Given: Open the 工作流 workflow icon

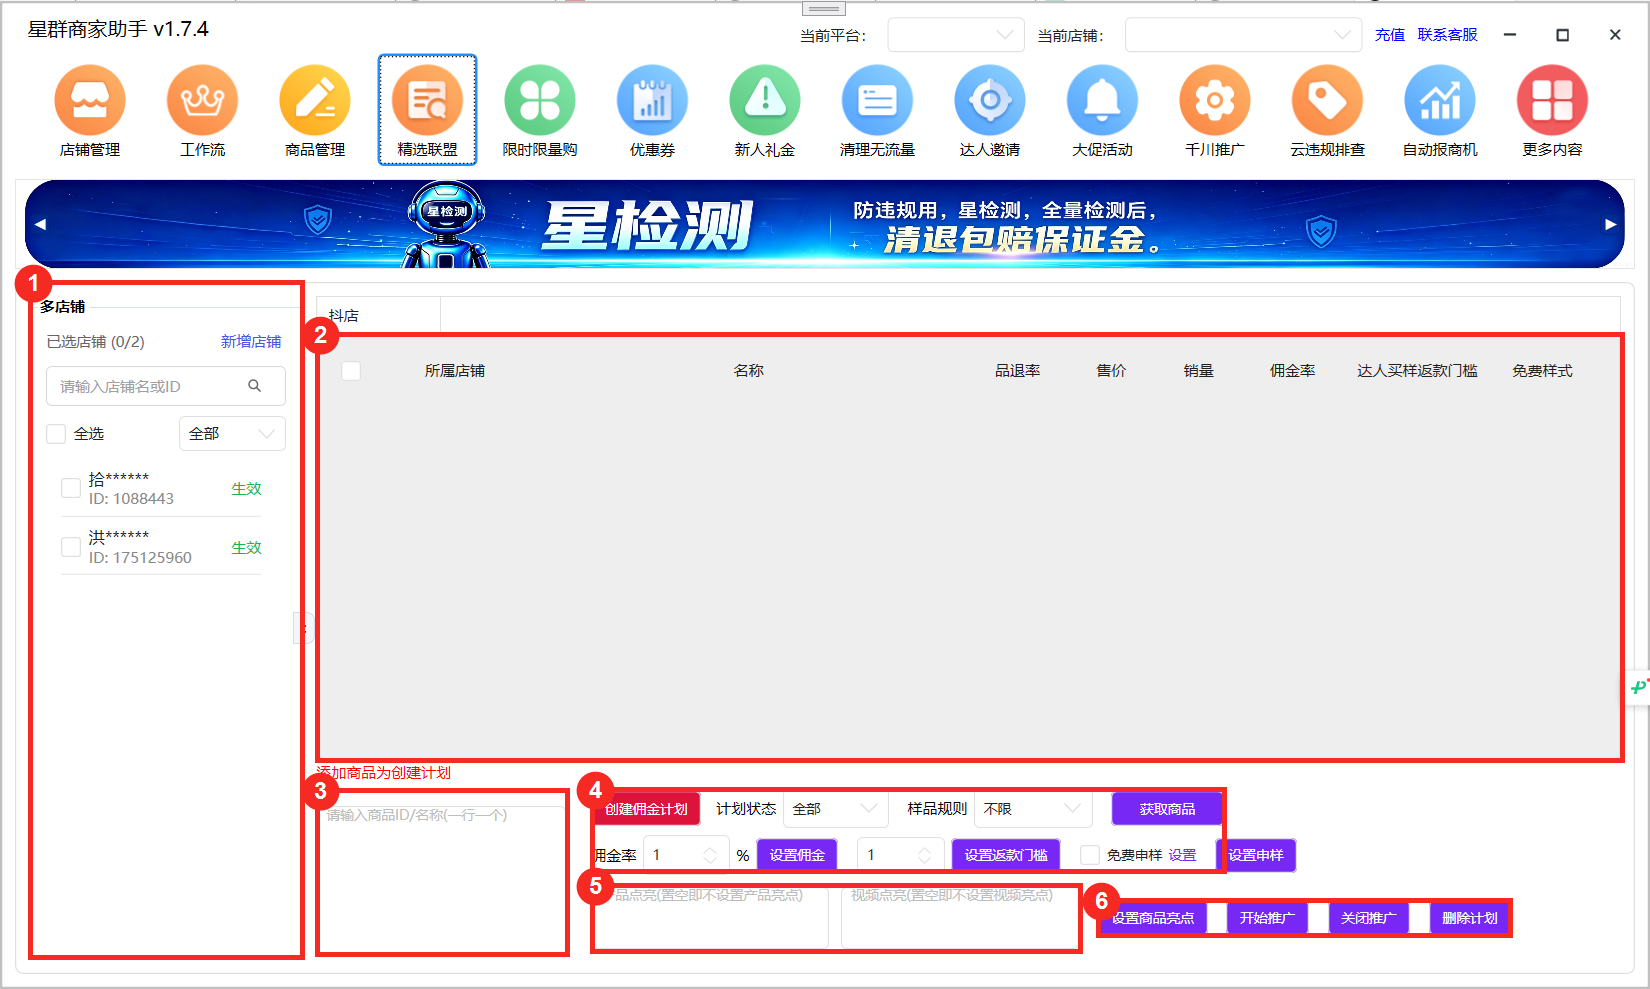Looking at the screenshot, I should tap(203, 100).
